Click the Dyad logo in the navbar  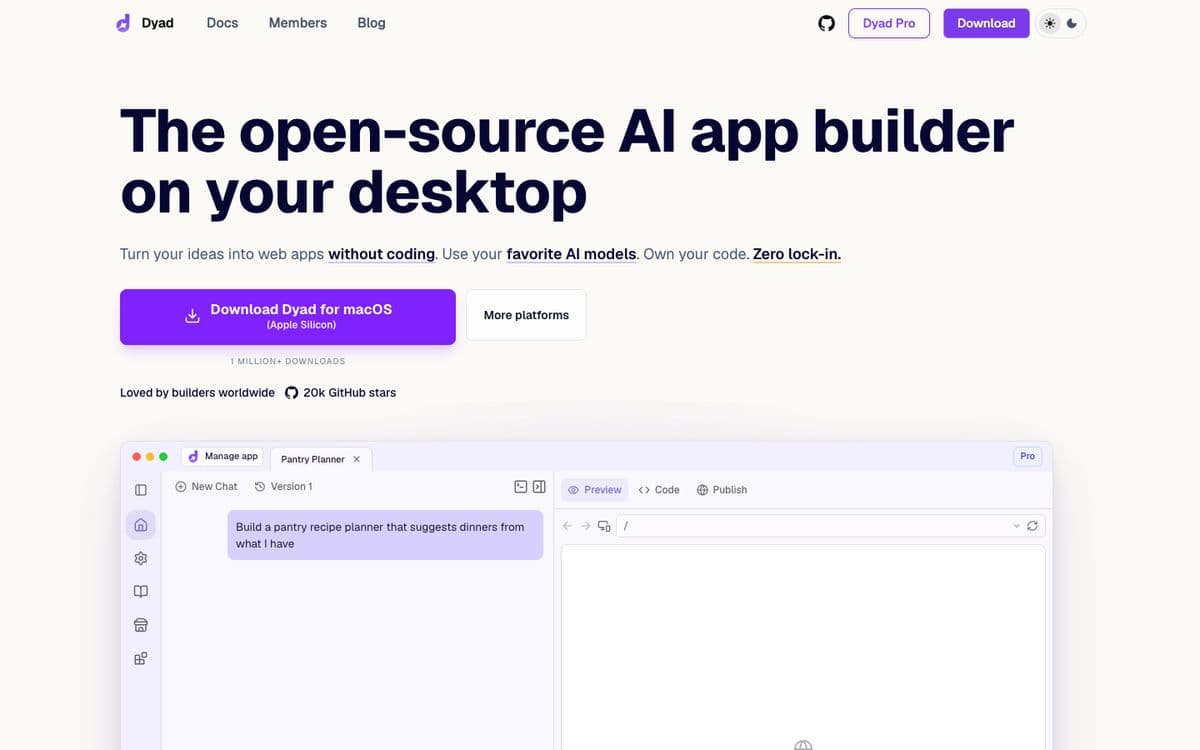(145, 23)
